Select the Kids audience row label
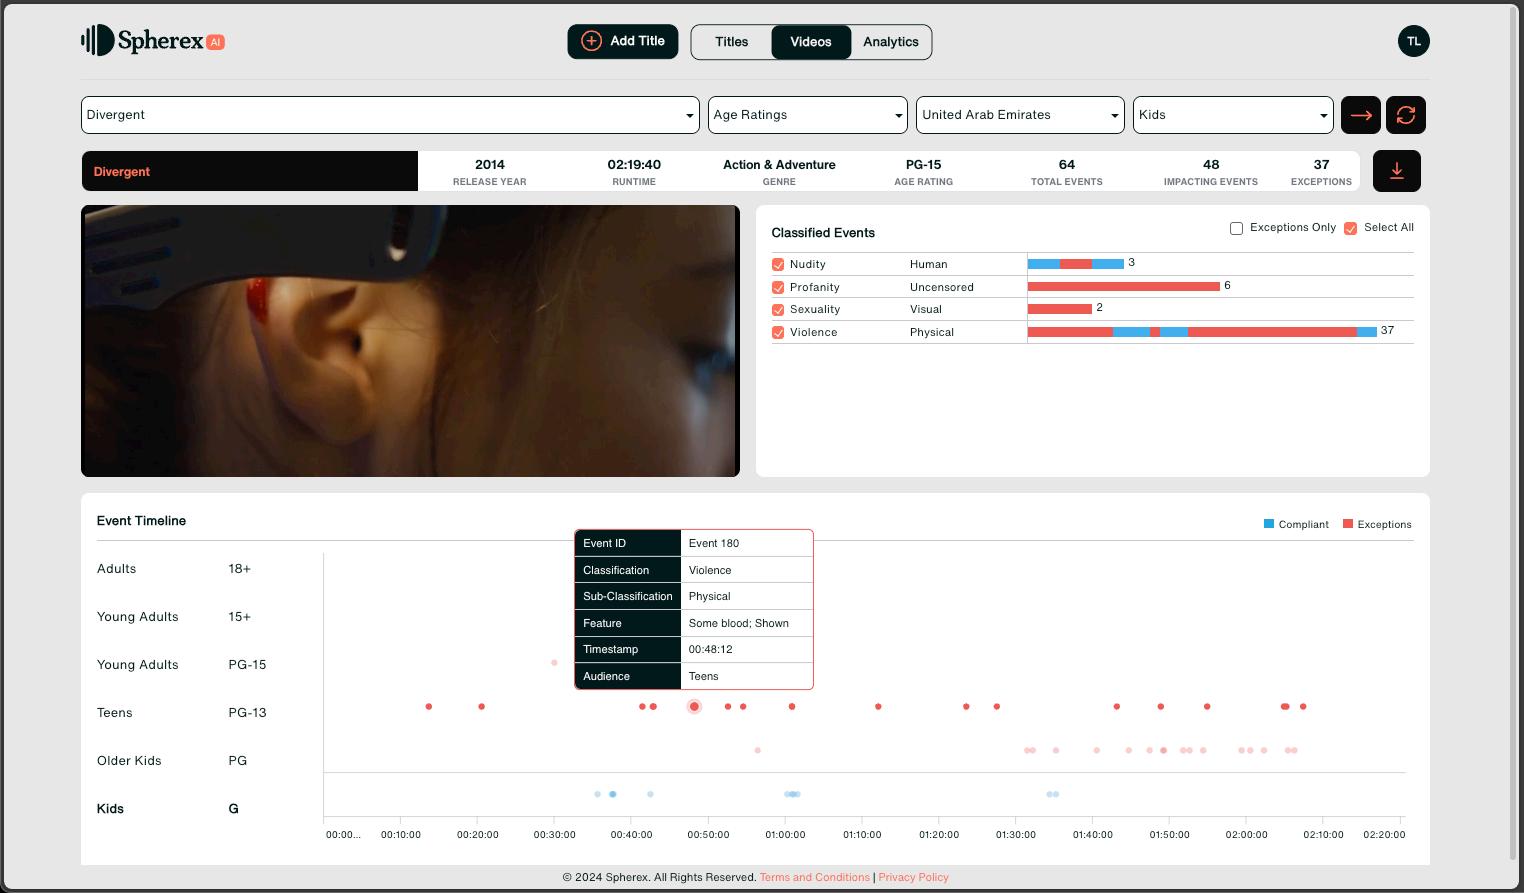Viewport: 1524px width, 893px height. (x=111, y=809)
